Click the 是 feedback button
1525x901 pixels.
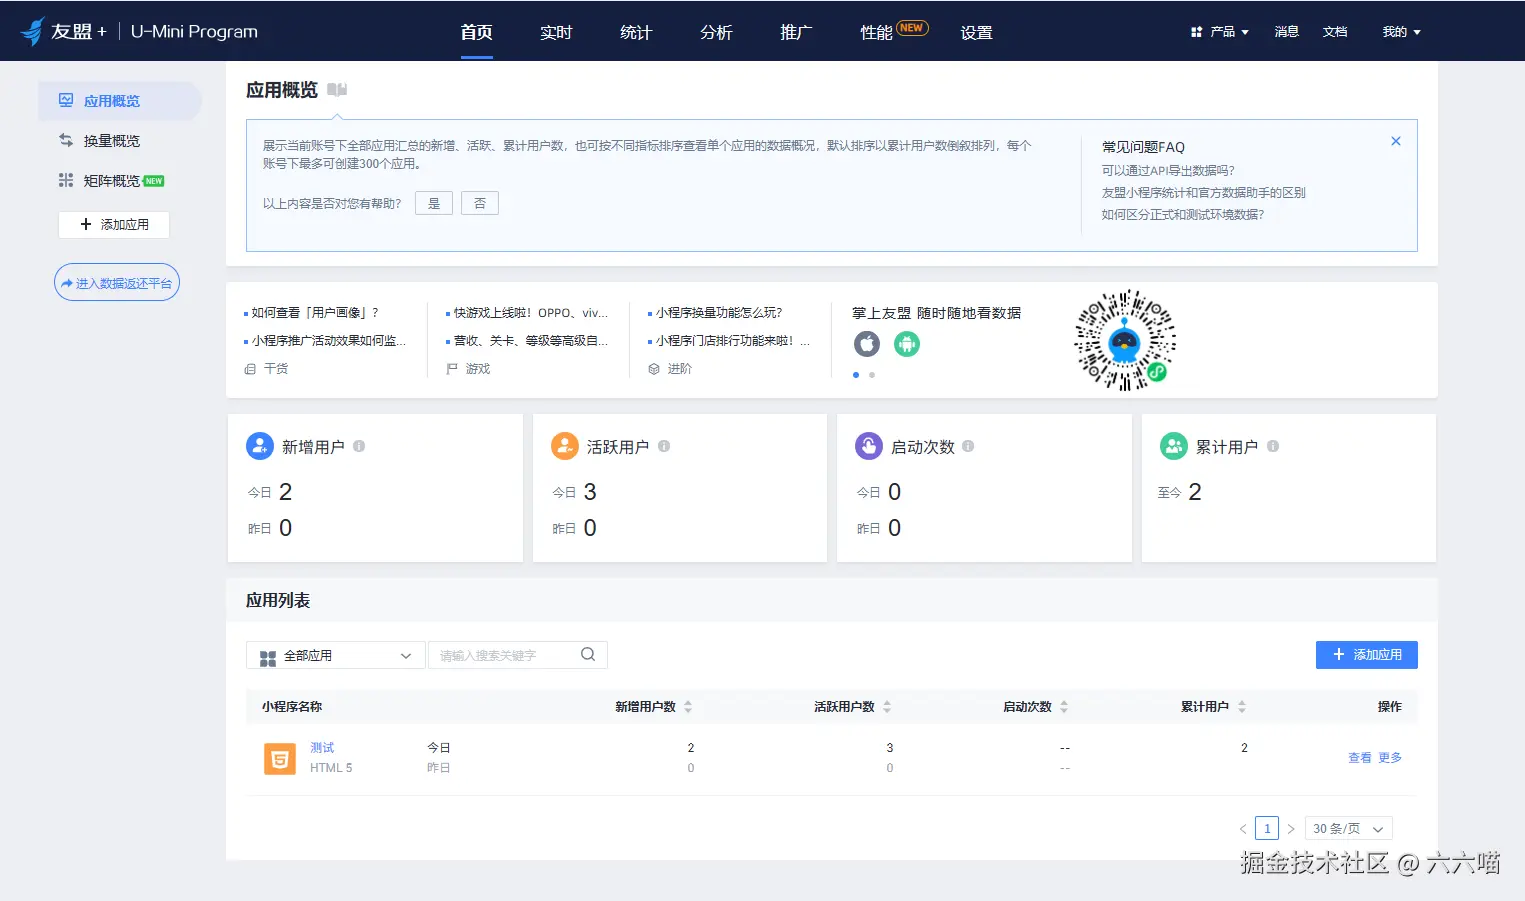434,203
